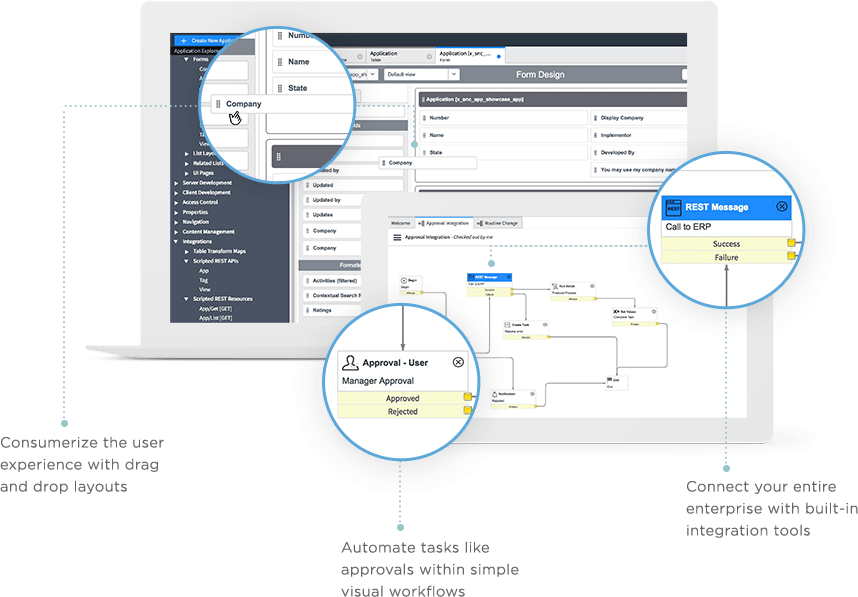Viewport: 858px width, 597px height.
Task: Click the remove icon on the Notification node
Action: click(532, 394)
